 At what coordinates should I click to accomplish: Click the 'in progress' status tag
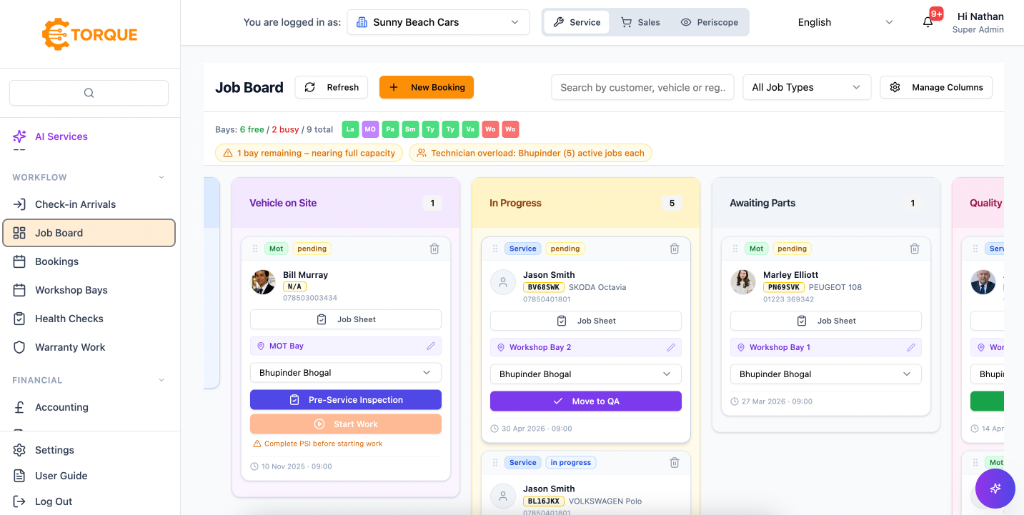coord(570,462)
